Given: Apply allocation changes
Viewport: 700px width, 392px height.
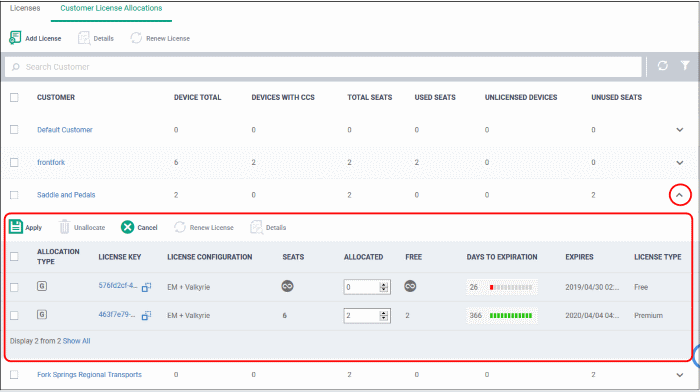Looking at the screenshot, I should (x=25, y=227).
